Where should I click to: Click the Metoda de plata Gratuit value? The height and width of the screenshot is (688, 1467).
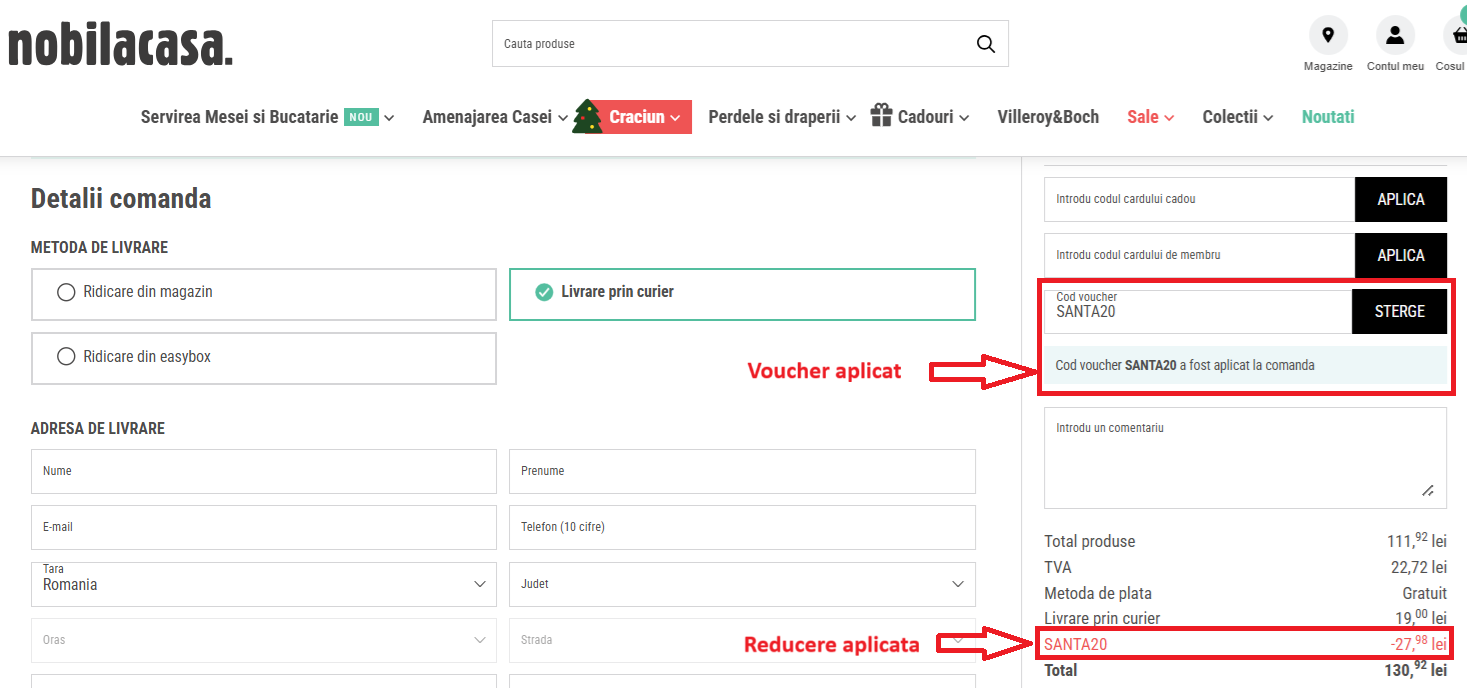[x=1424, y=593]
